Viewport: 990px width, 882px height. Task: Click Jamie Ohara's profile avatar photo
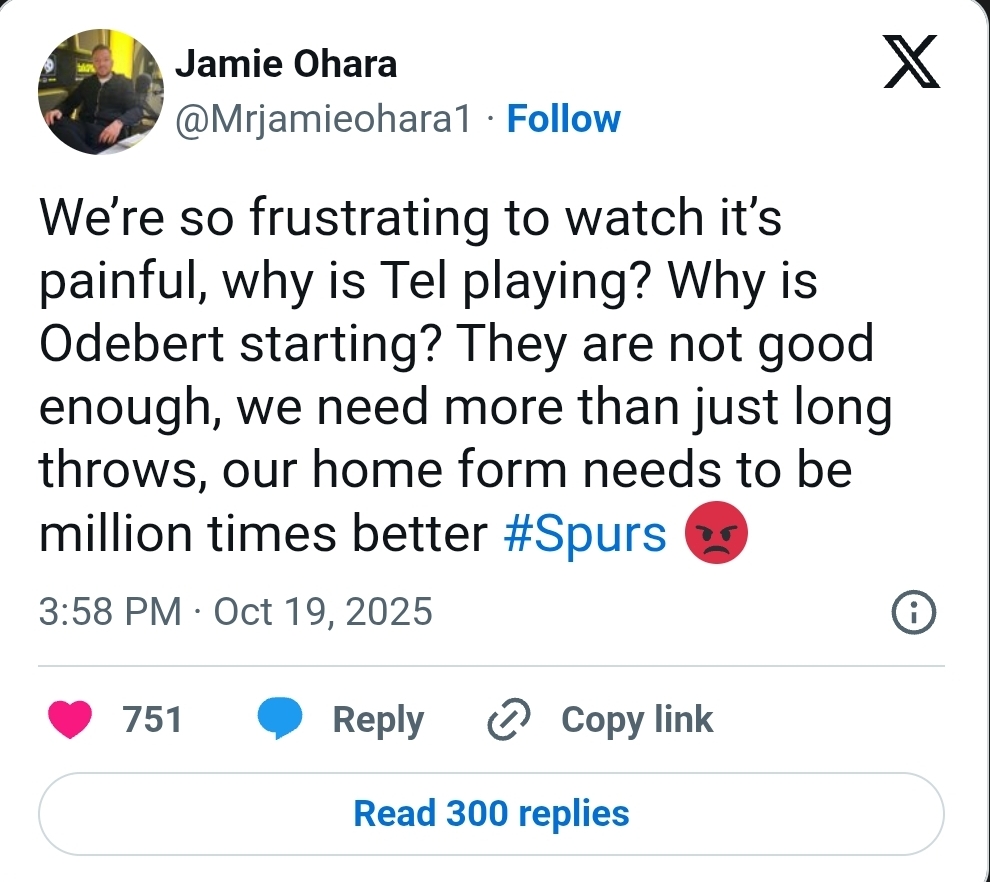click(x=100, y=91)
